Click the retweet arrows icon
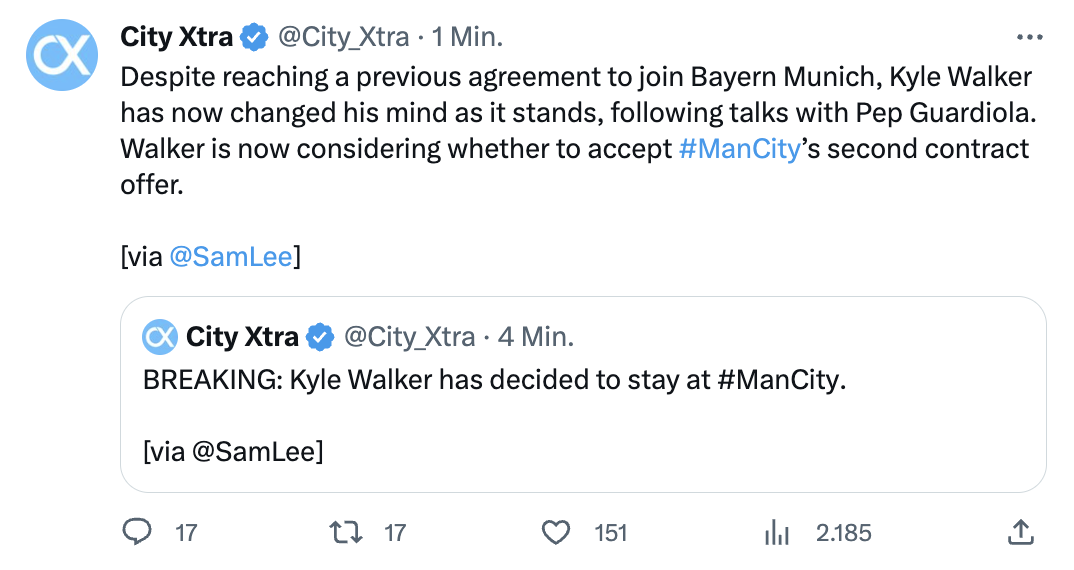The width and height of the screenshot is (1074, 570). [x=346, y=532]
